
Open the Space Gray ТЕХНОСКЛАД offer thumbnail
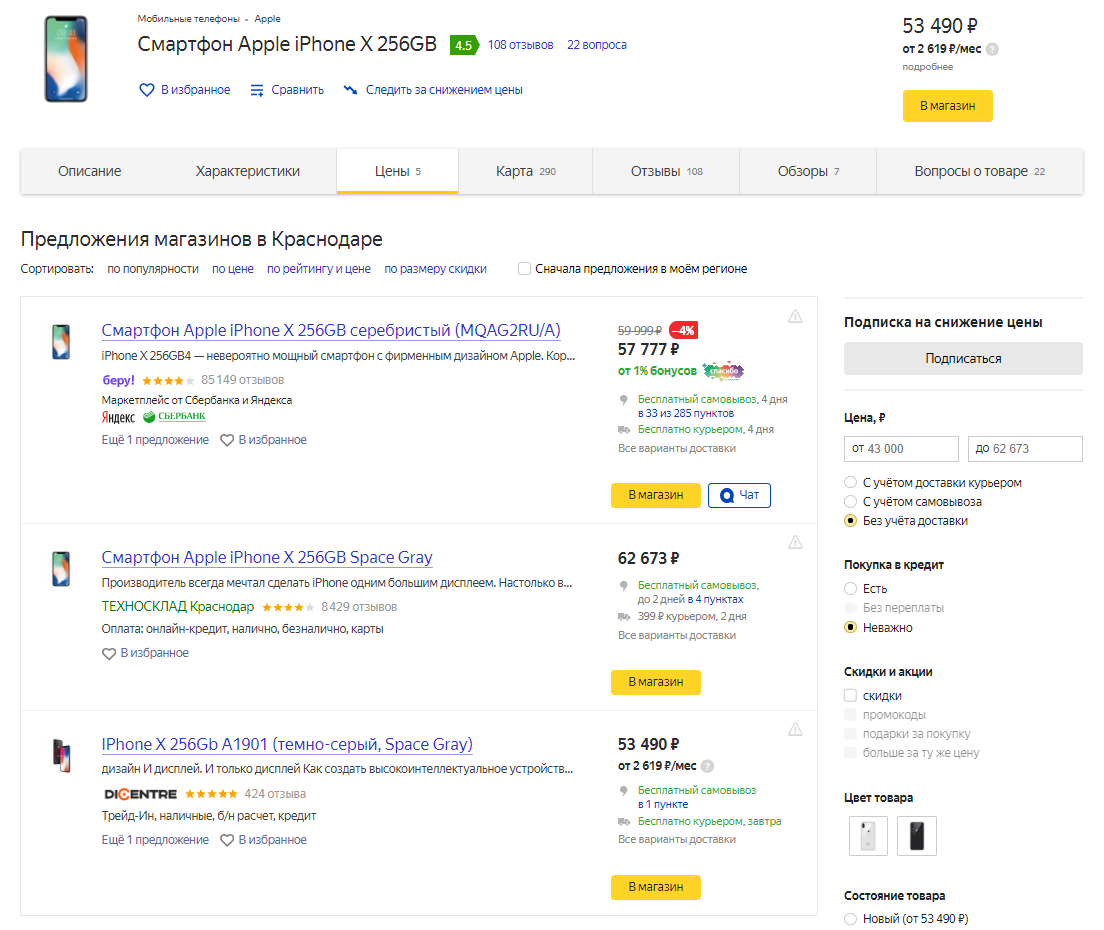click(61, 569)
